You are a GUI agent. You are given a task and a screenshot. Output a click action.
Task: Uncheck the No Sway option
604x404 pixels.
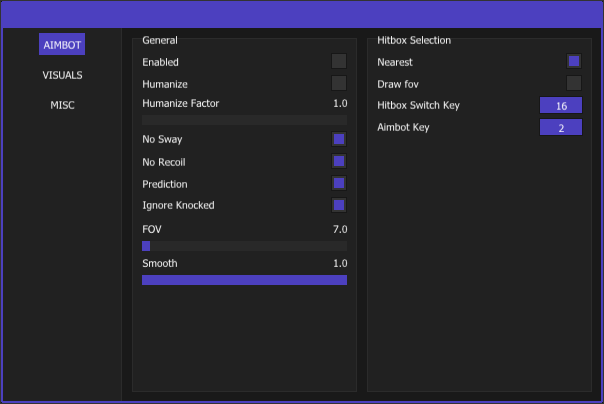[339, 139]
